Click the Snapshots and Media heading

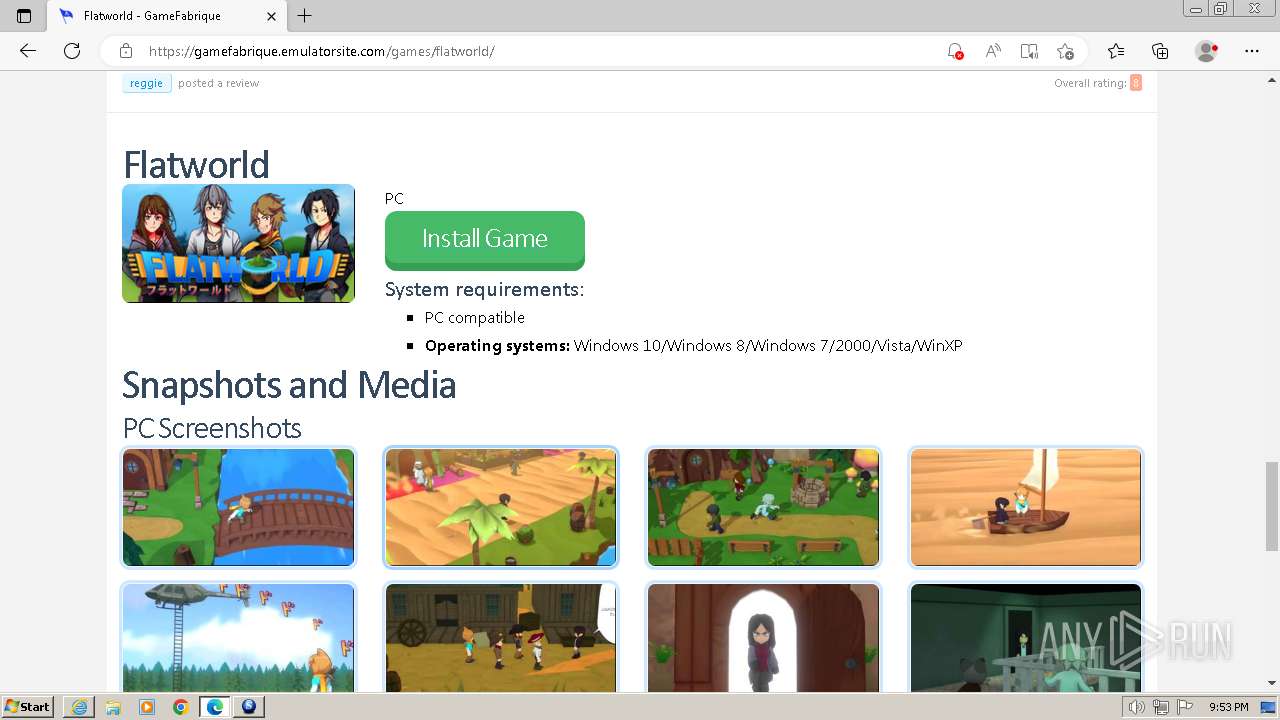pyautogui.click(x=289, y=385)
